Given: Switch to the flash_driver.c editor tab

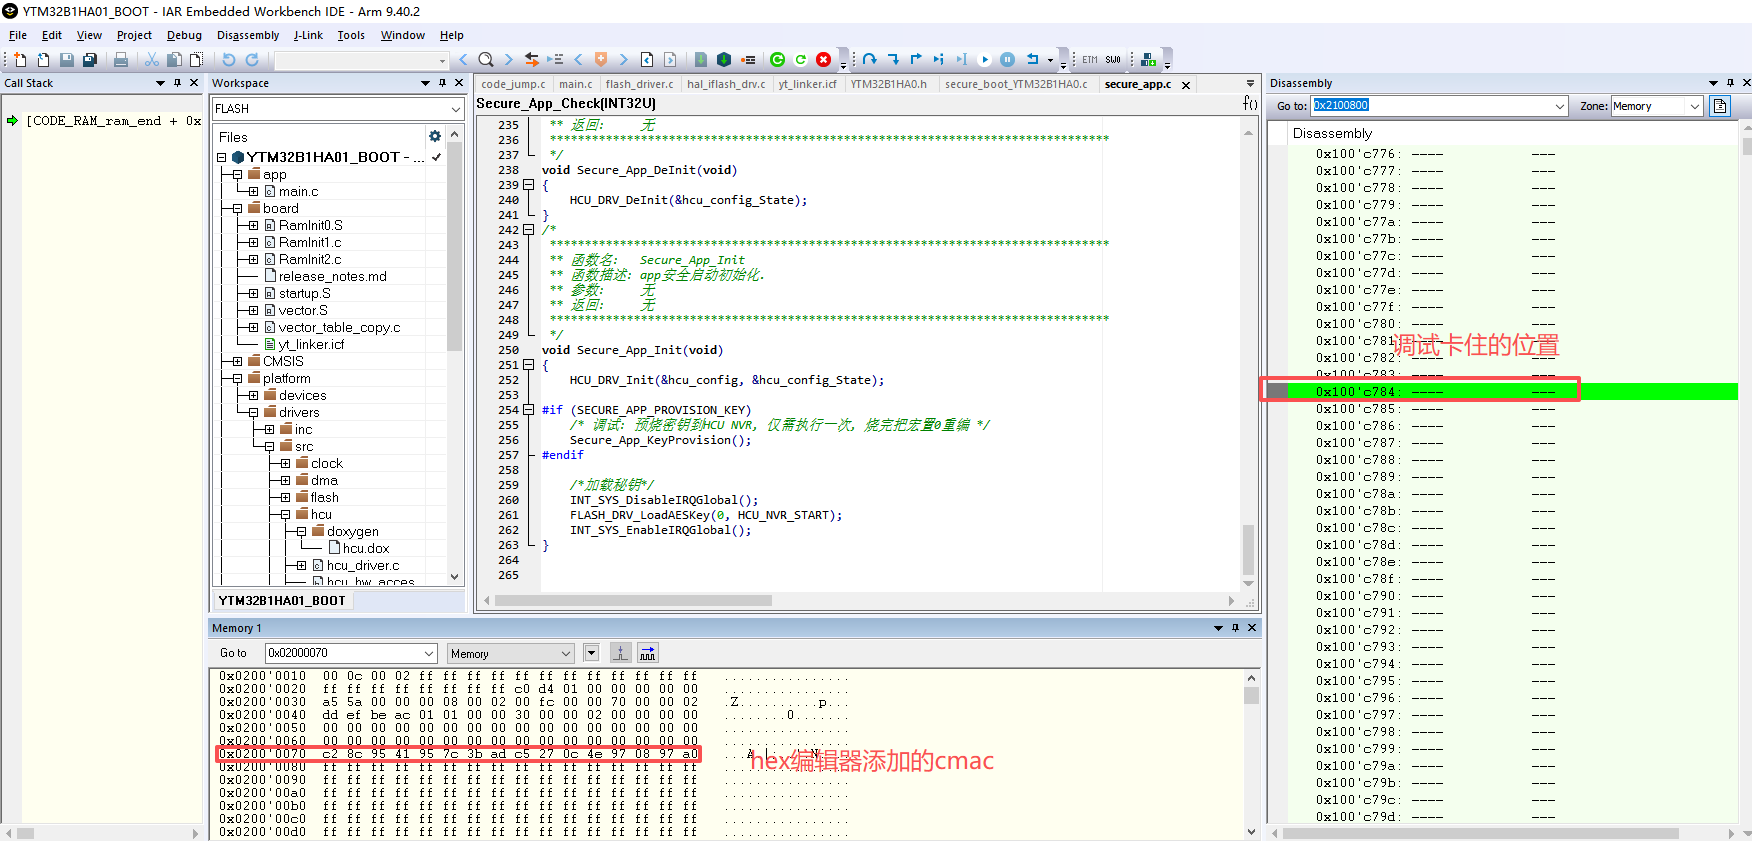Looking at the screenshot, I should pos(639,84).
